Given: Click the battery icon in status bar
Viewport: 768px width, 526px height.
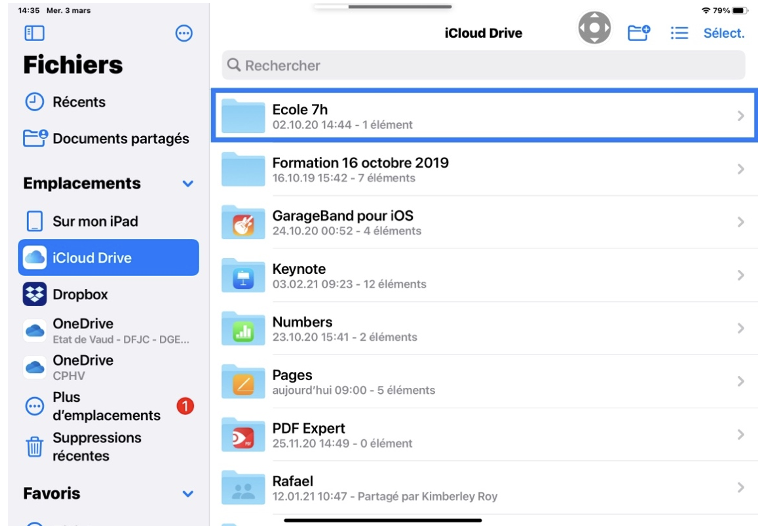Looking at the screenshot, I should [740, 10].
